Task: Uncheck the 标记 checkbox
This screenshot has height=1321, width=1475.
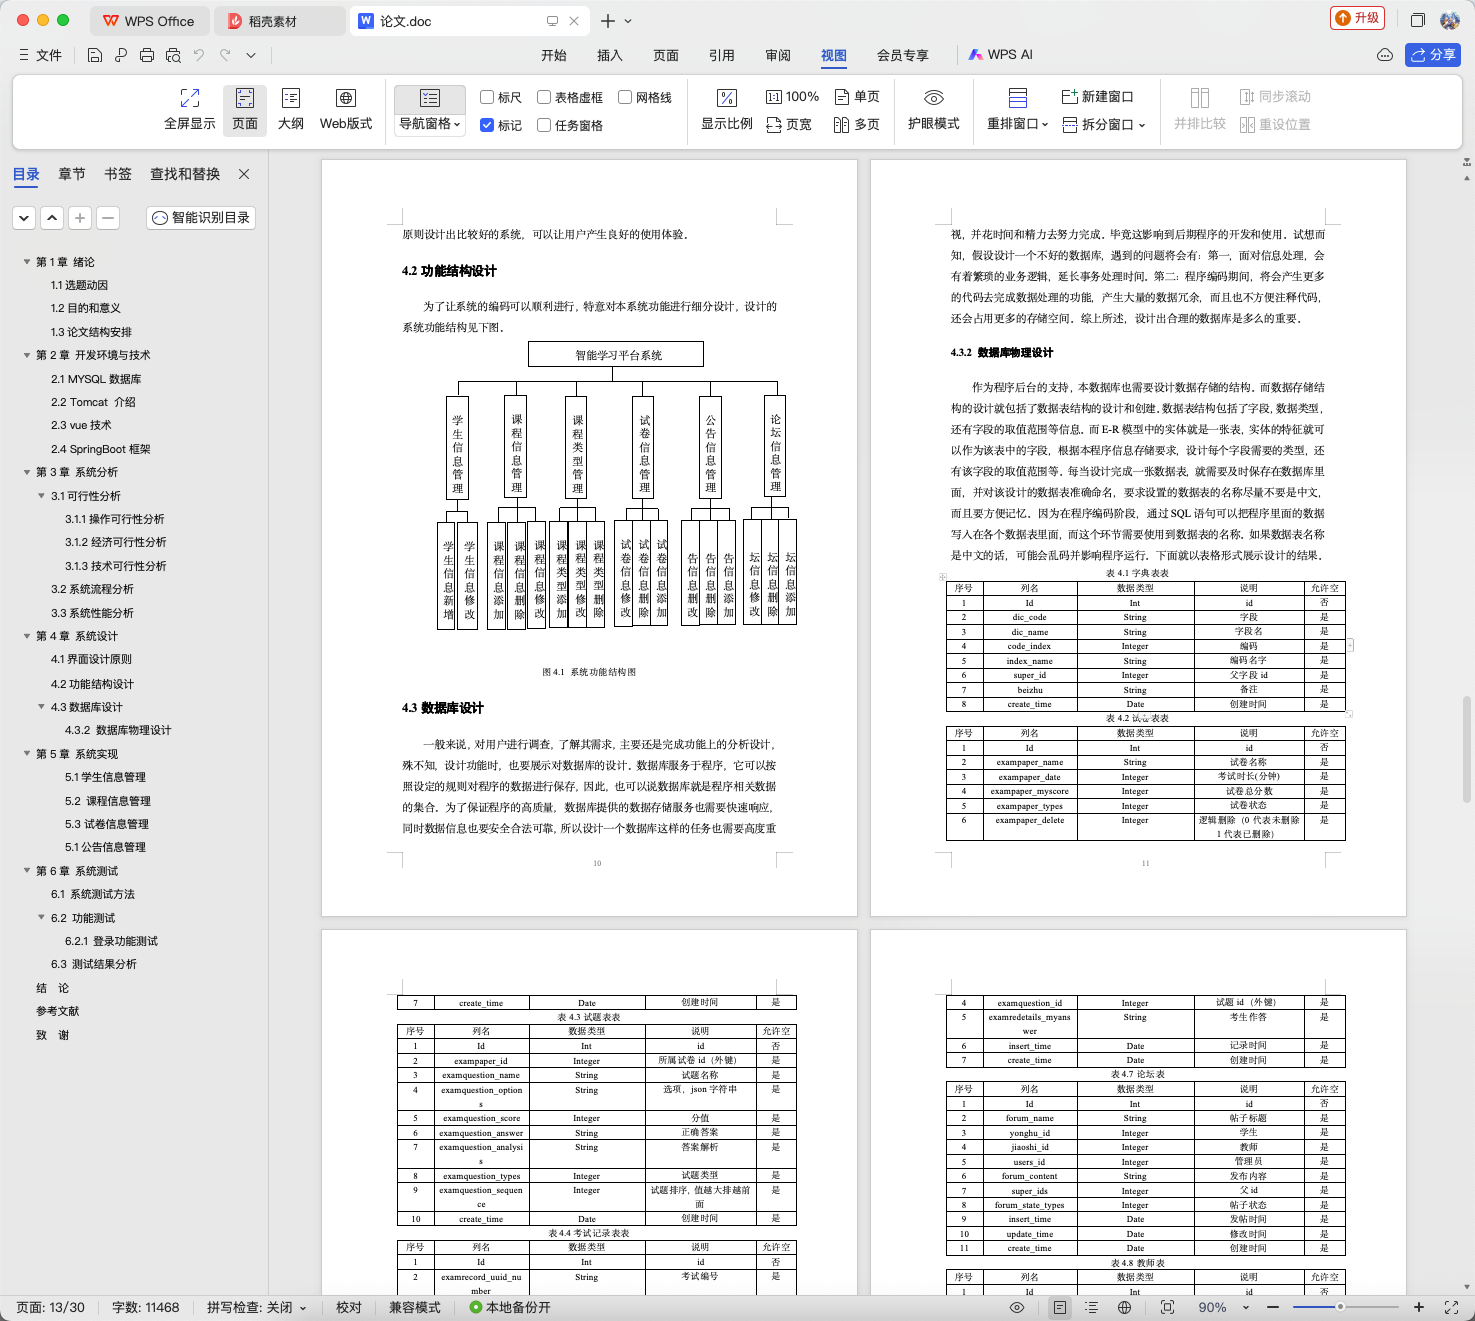Action: [x=488, y=125]
